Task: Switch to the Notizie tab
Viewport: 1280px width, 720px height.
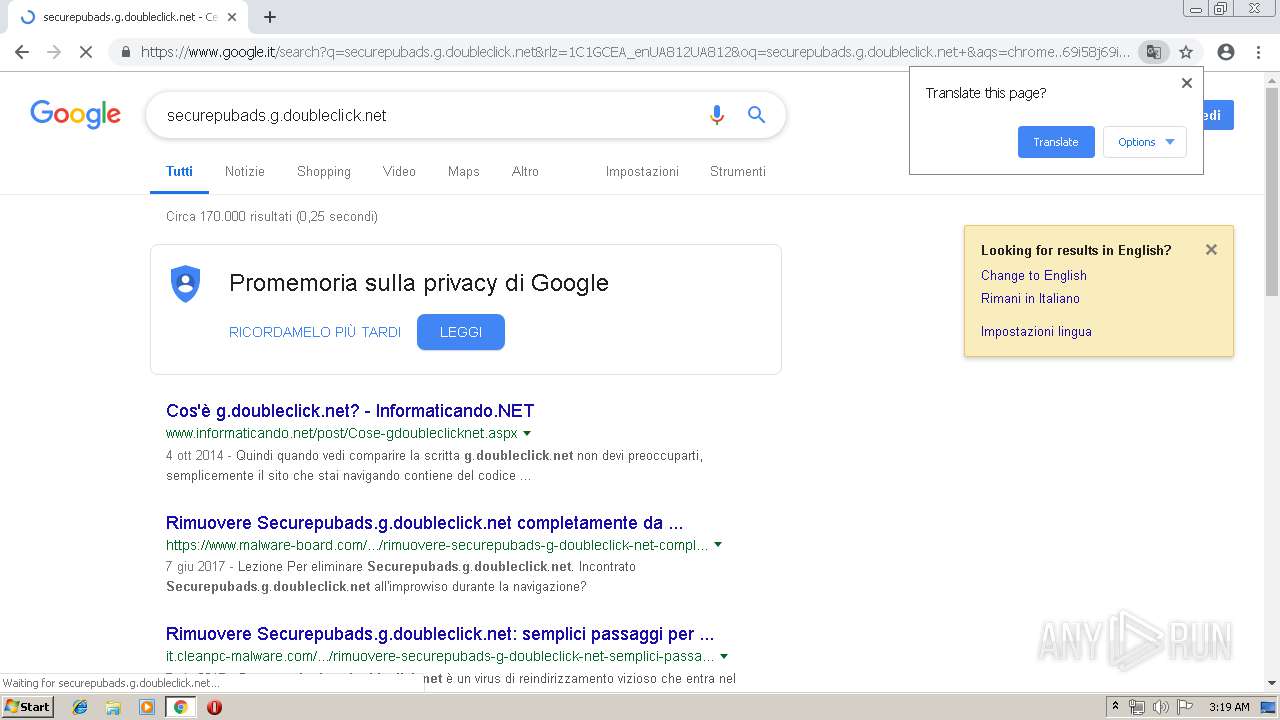Action: tap(245, 172)
